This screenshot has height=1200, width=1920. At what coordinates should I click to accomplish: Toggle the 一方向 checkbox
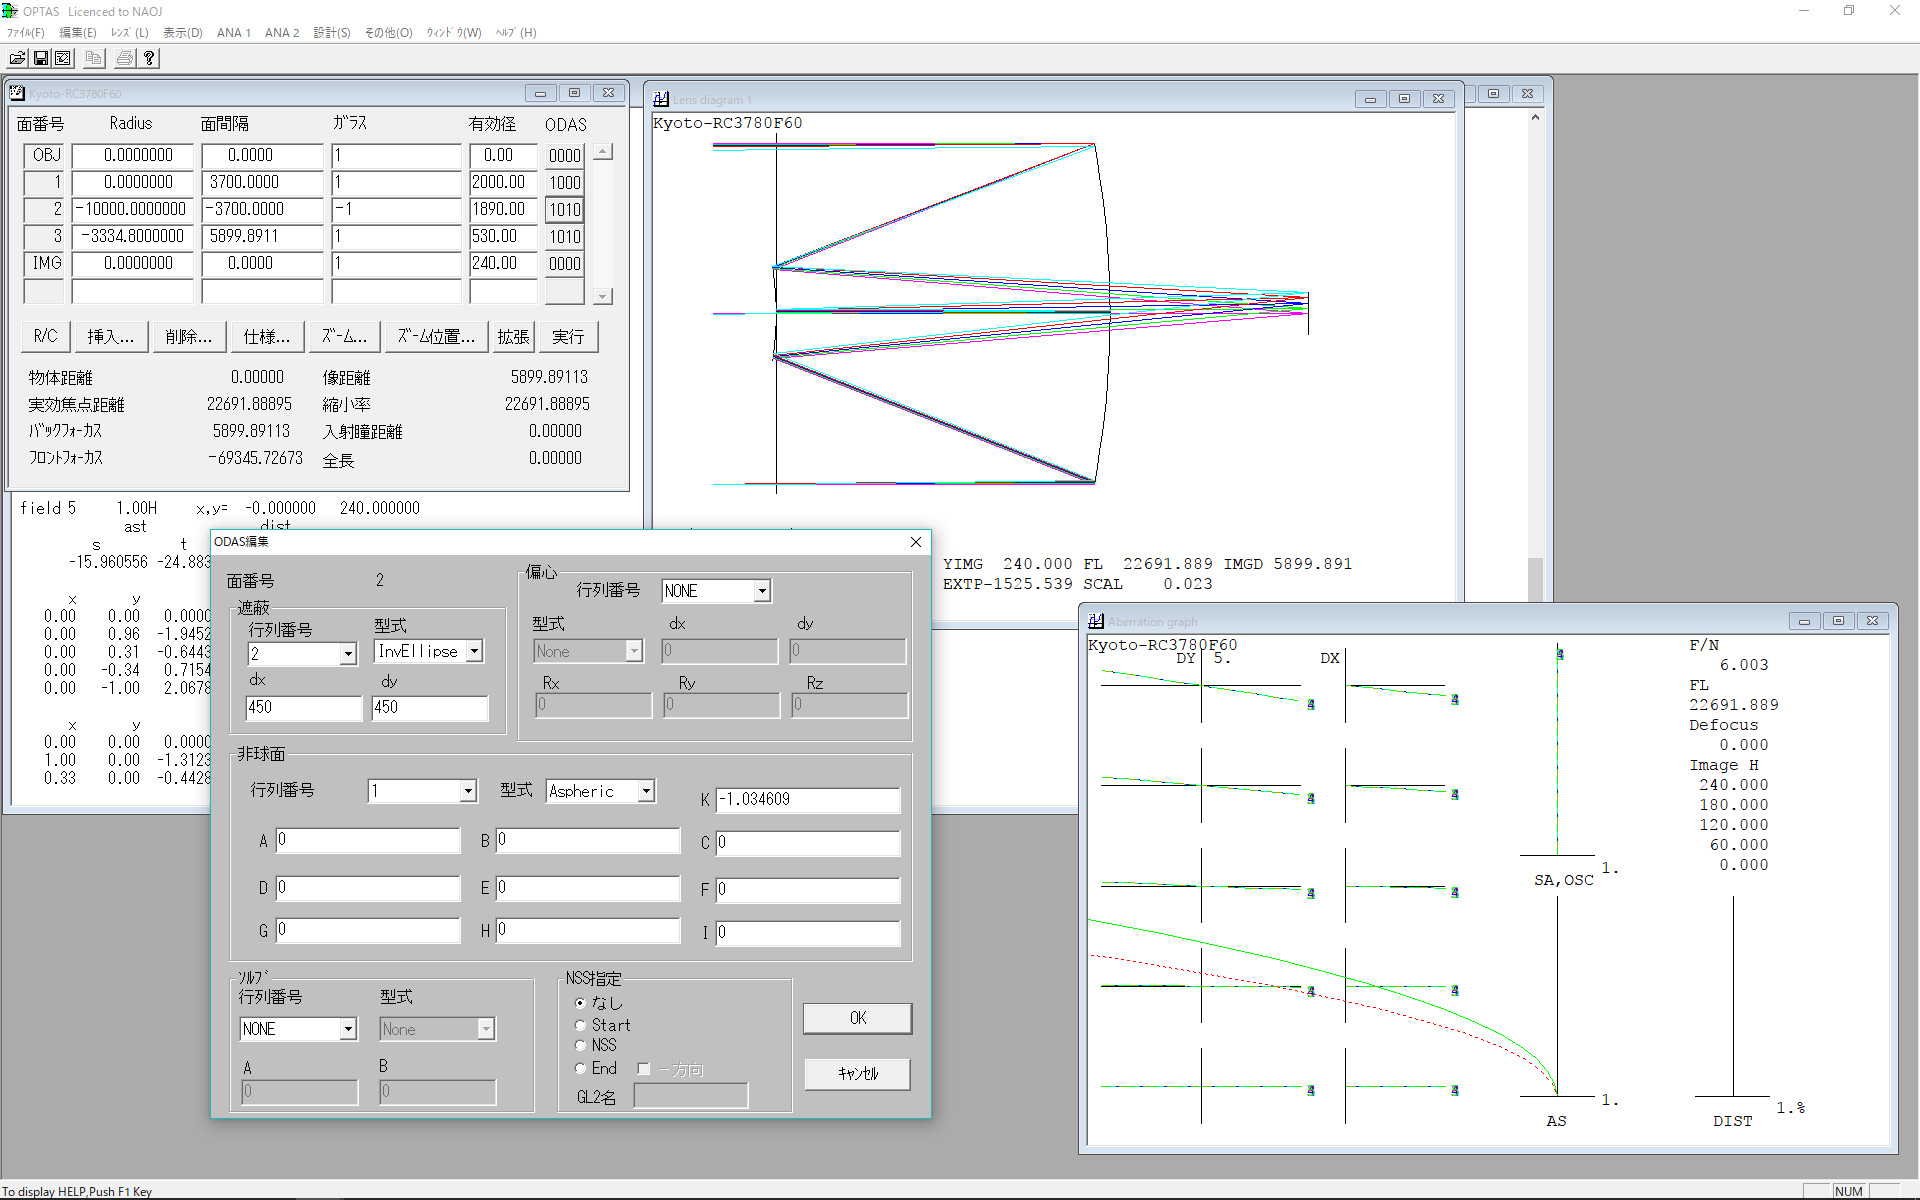[644, 1069]
